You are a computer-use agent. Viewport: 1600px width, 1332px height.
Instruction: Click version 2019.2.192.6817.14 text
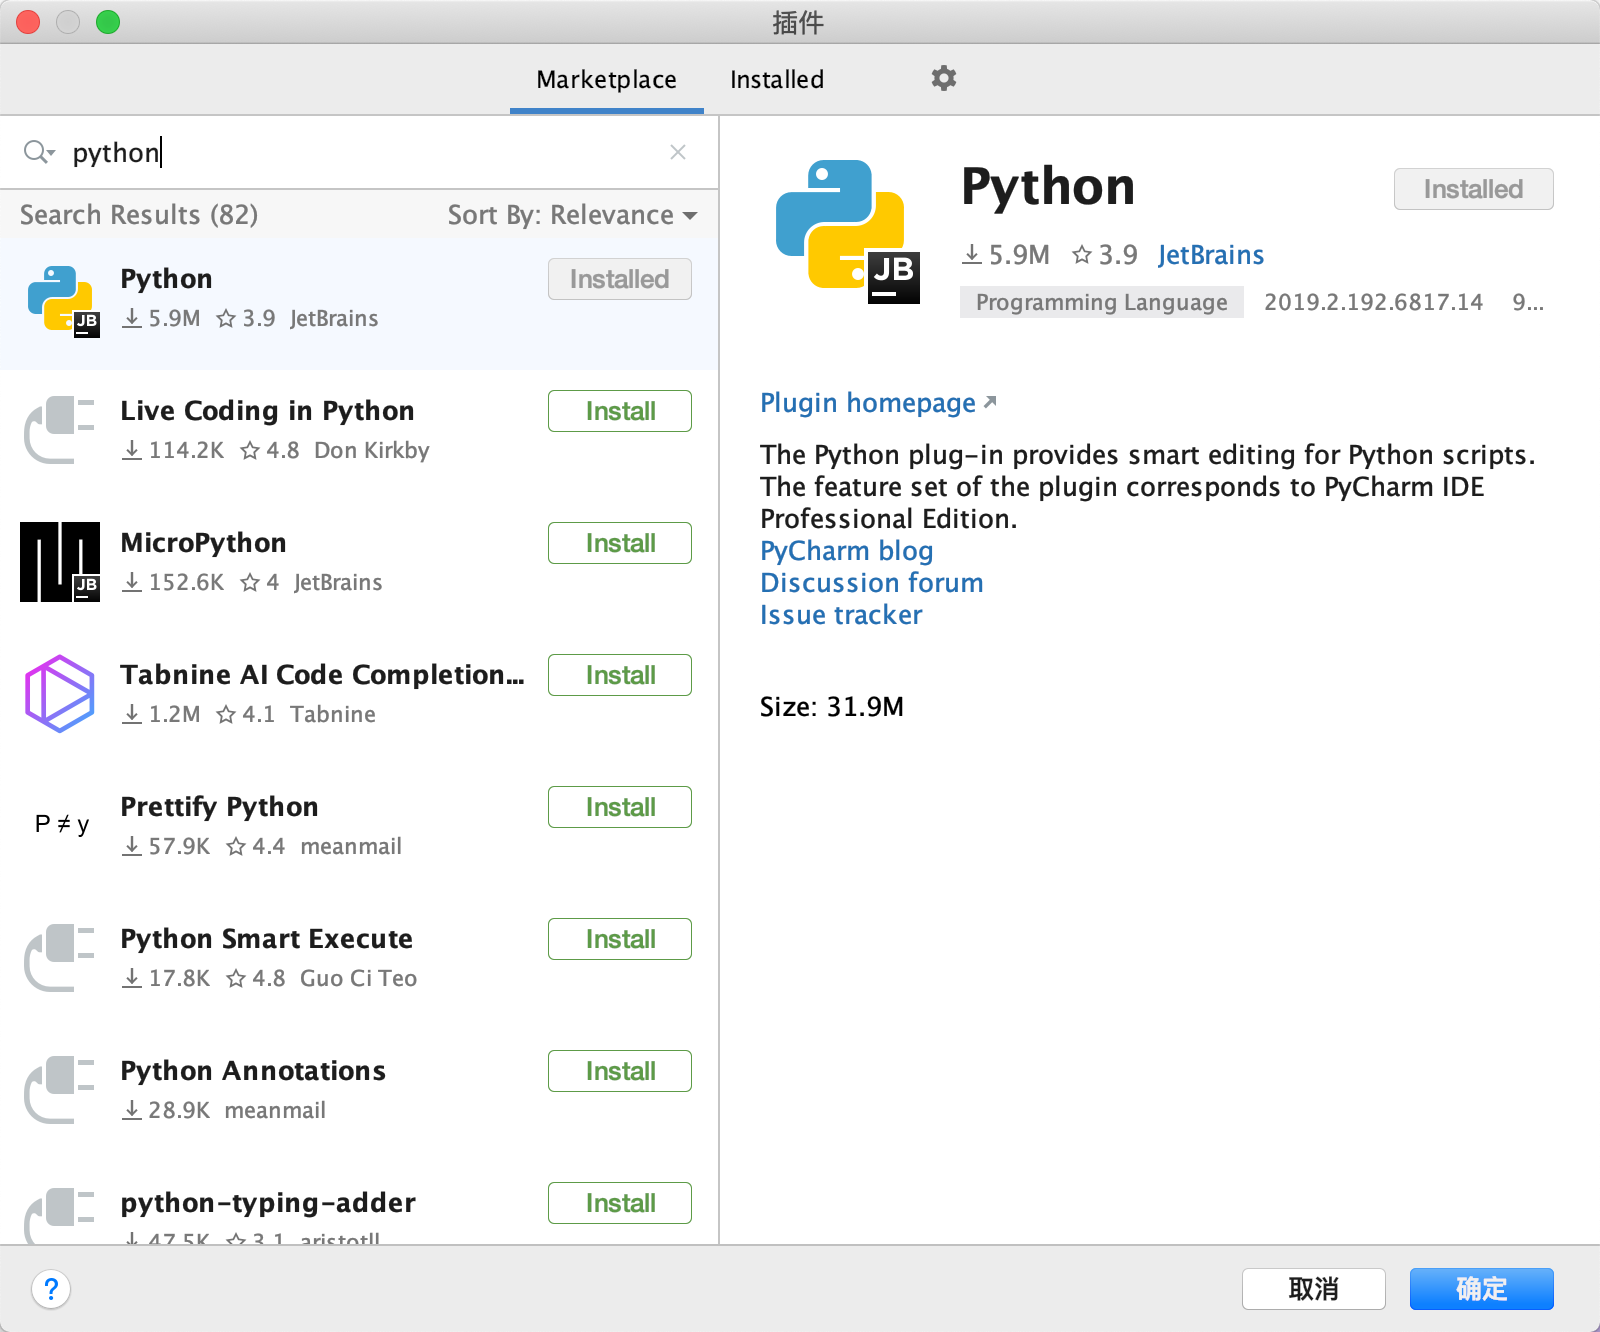point(1373,302)
